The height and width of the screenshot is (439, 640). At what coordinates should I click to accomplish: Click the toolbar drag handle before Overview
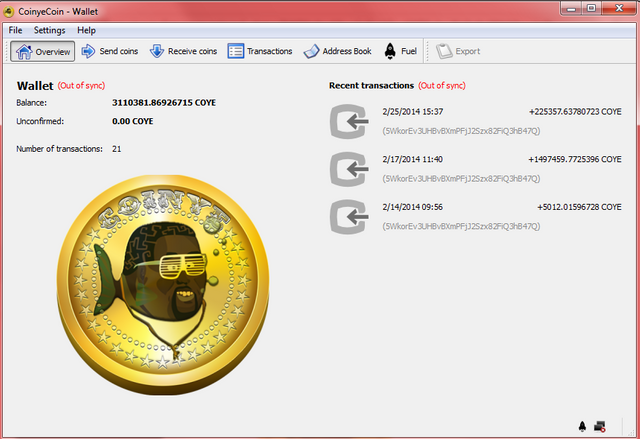click(7, 51)
